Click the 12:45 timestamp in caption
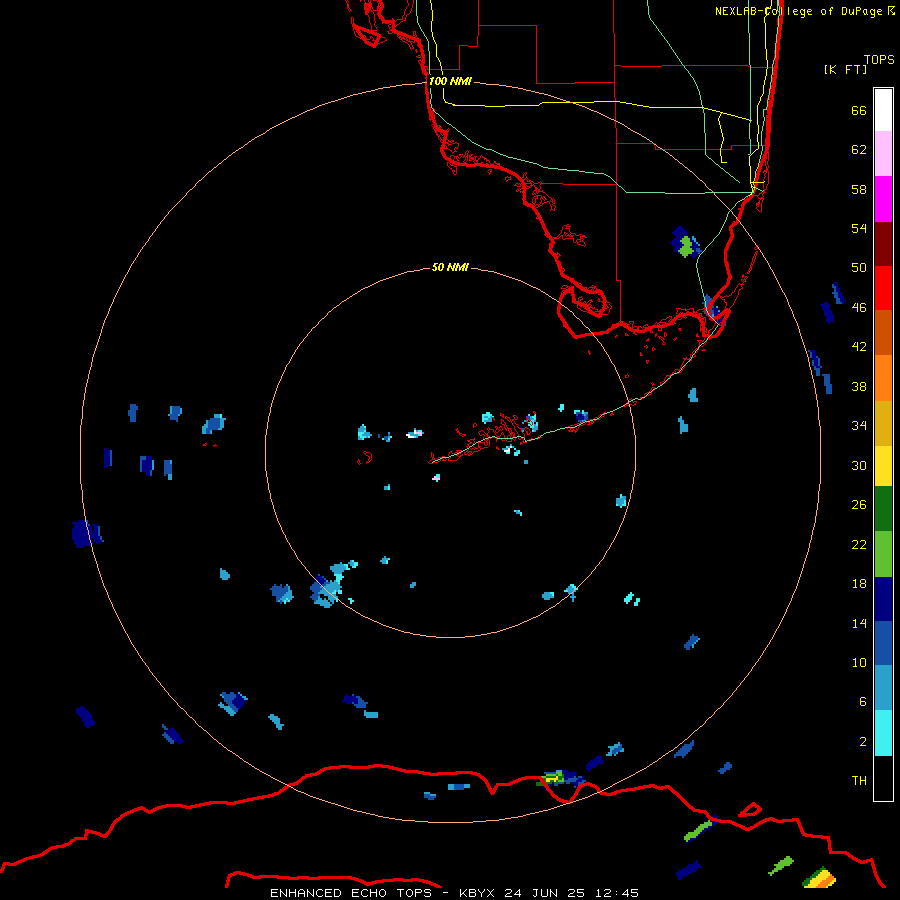The image size is (900, 900). coord(616,893)
